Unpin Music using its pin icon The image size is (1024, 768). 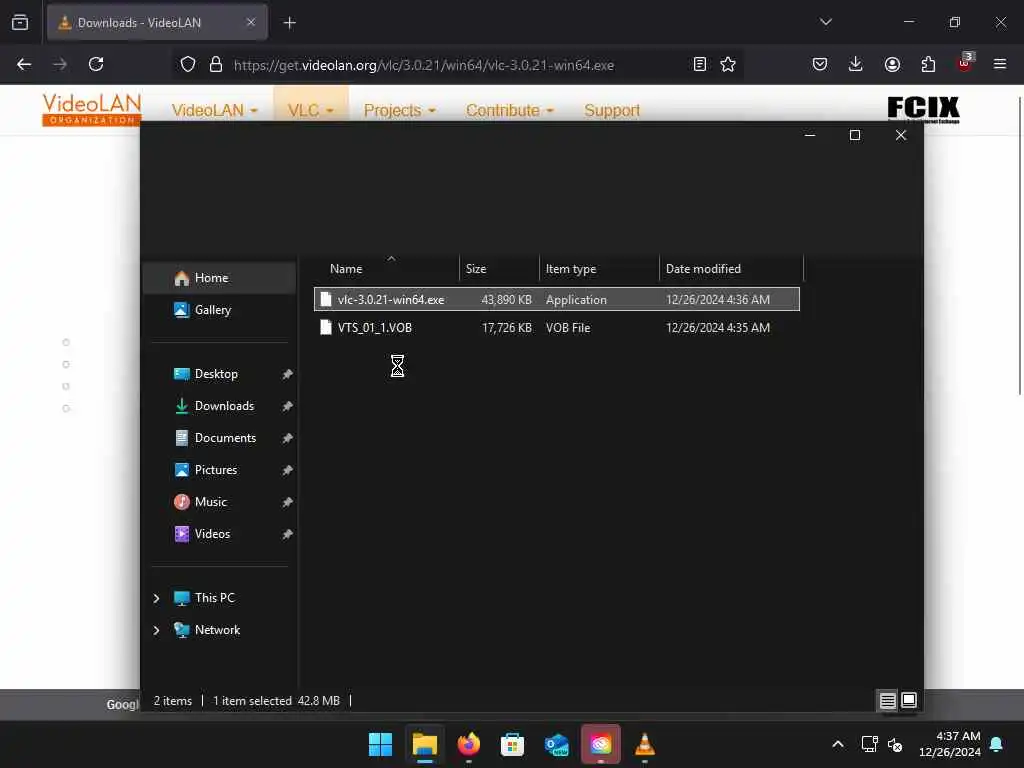click(x=287, y=502)
